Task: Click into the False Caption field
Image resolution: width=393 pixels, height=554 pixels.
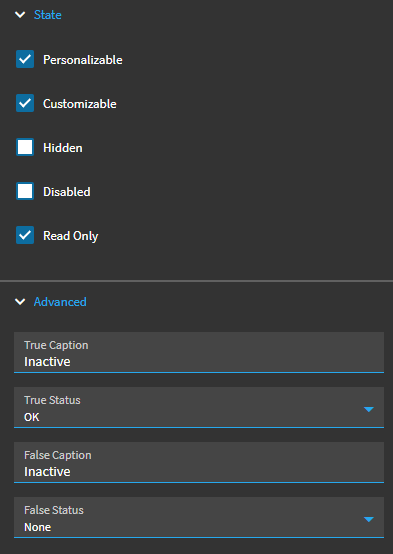Action: click(x=199, y=462)
